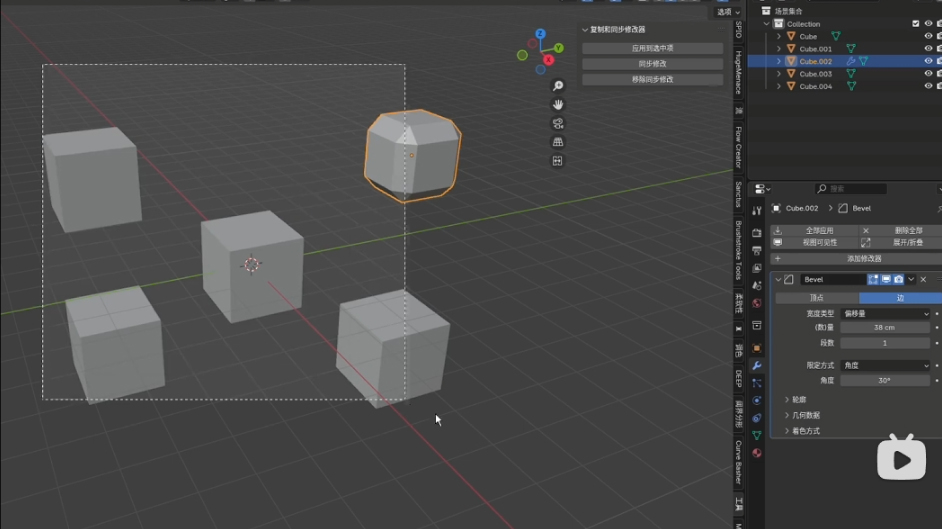Screen dimensions: 942x529
Task: Toggle Collection exclude checkbox in outliner
Action: click(916, 24)
